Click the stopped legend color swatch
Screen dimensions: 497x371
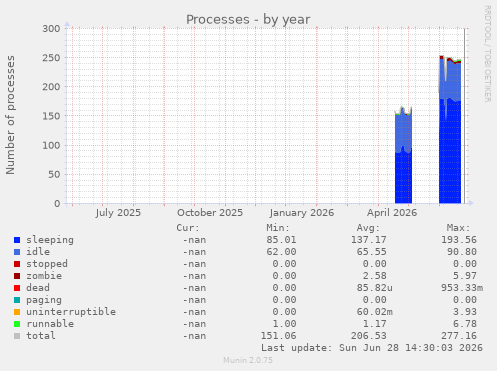point(17,264)
